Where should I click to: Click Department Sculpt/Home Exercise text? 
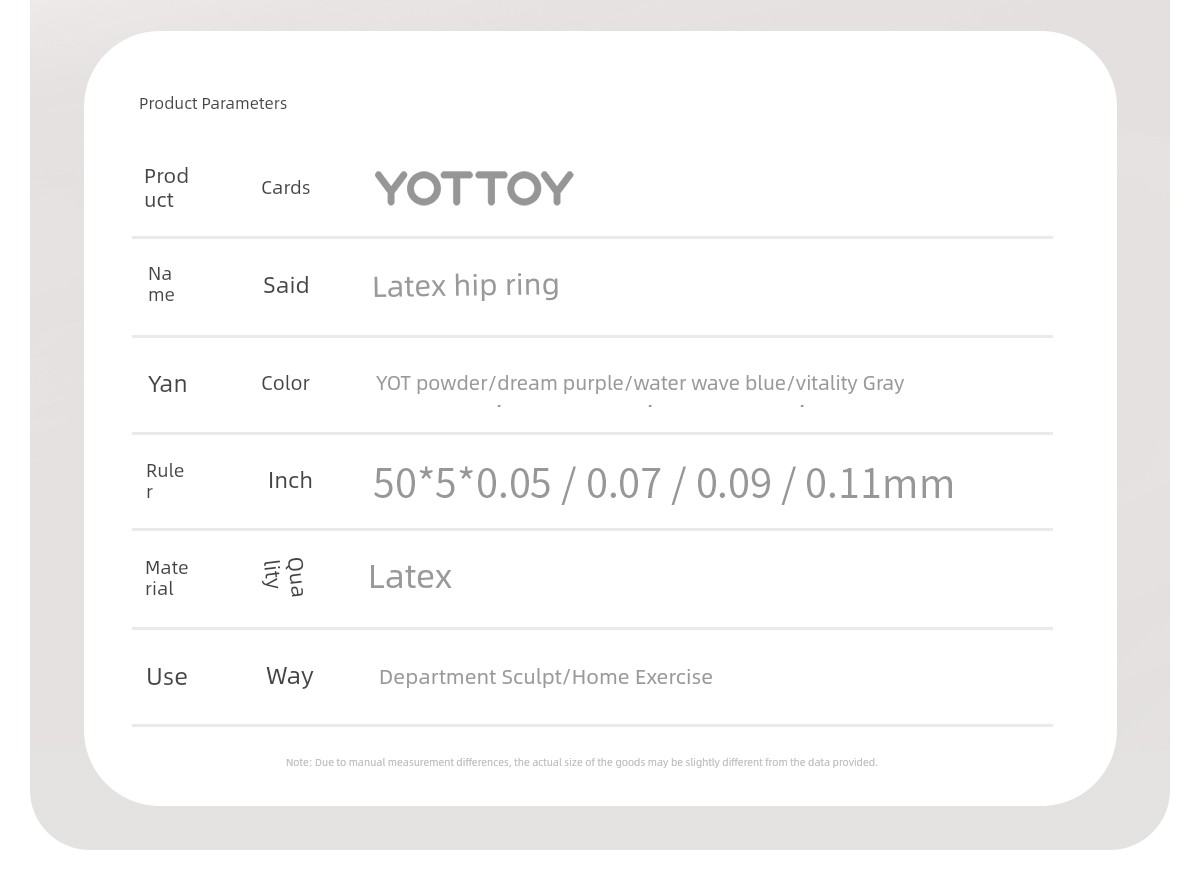click(546, 677)
